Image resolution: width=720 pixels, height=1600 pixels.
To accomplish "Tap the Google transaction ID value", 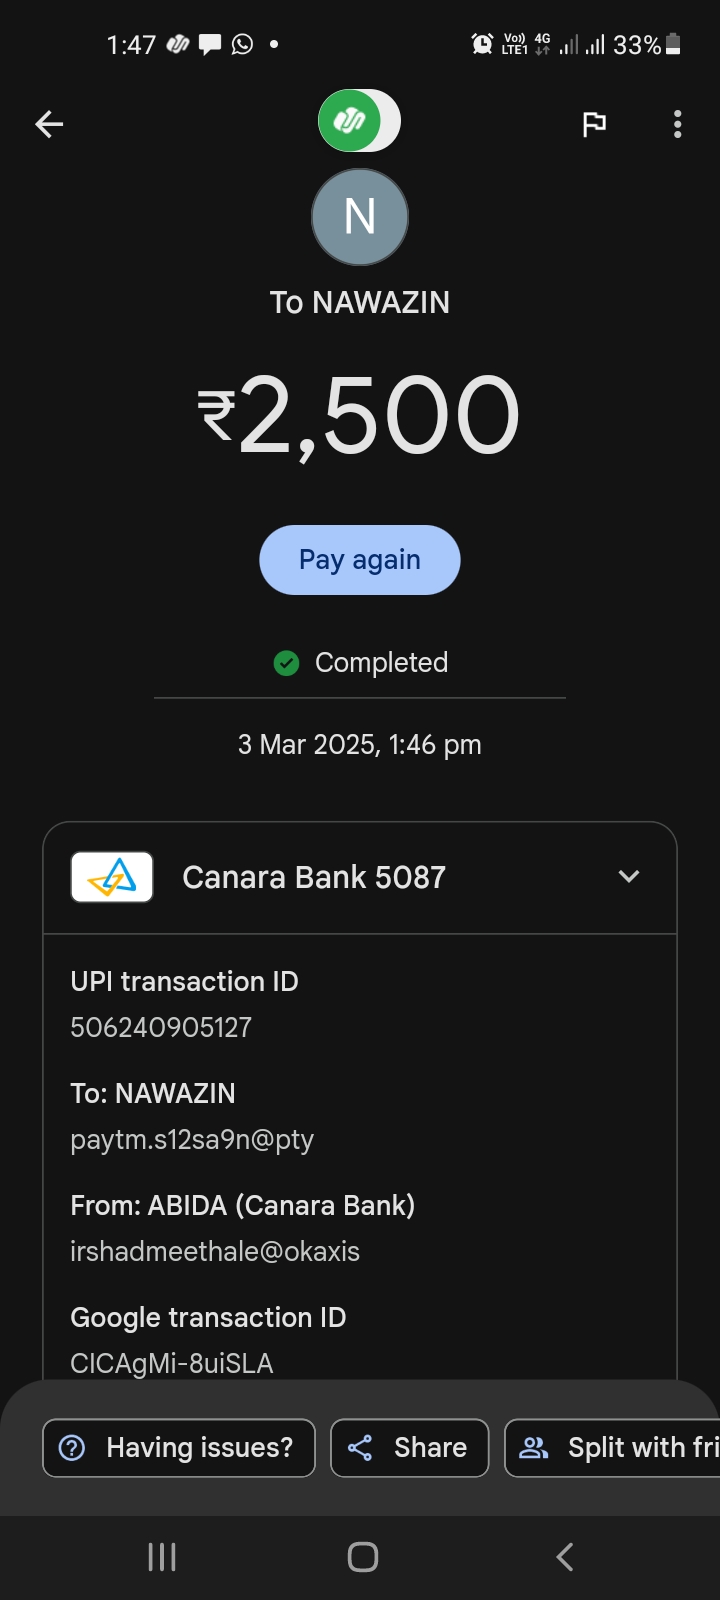I will (x=172, y=1363).
